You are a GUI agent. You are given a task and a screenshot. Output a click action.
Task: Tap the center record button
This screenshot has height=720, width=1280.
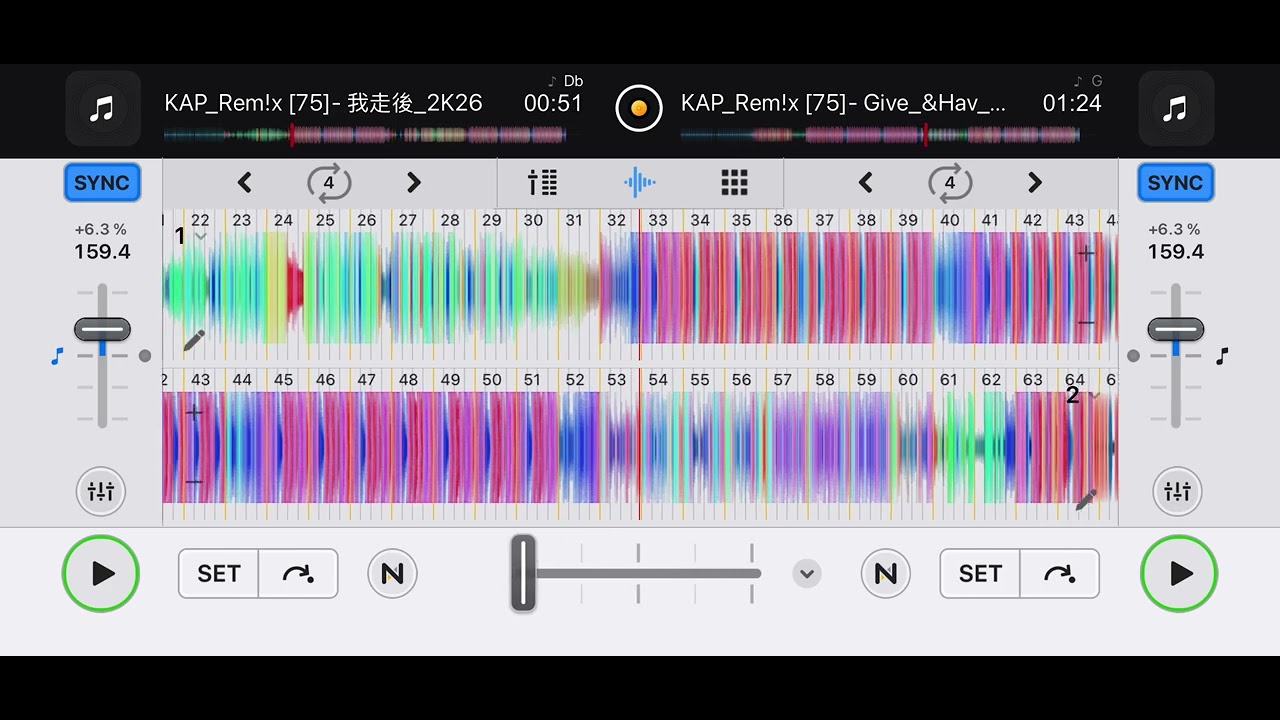pyautogui.click(x=639, y=108)
